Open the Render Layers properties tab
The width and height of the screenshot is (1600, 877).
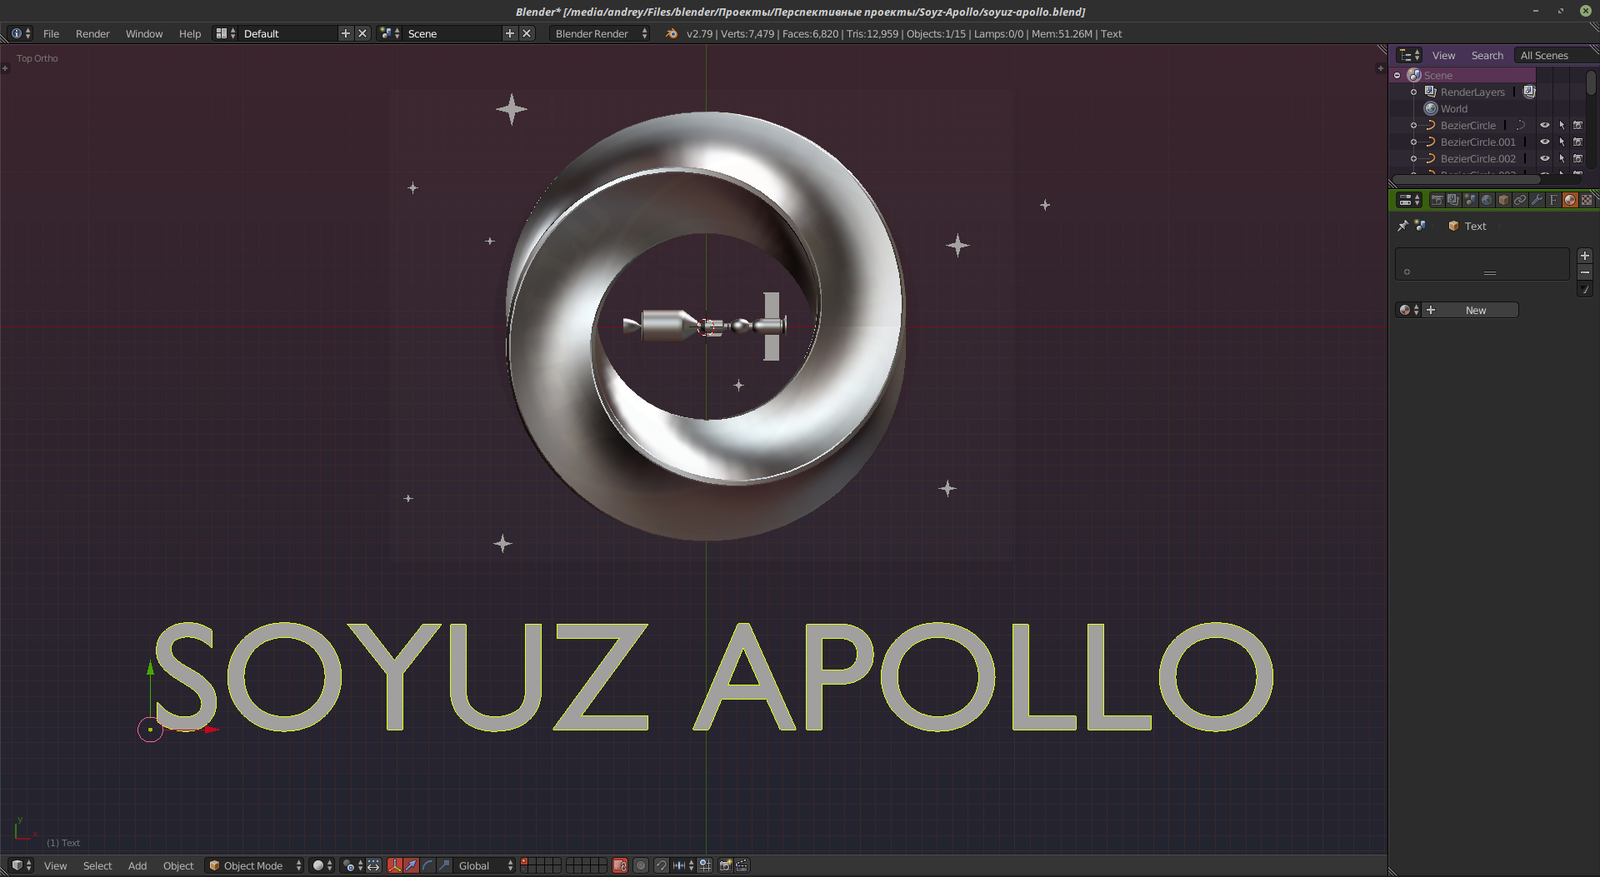point(1454,200)
